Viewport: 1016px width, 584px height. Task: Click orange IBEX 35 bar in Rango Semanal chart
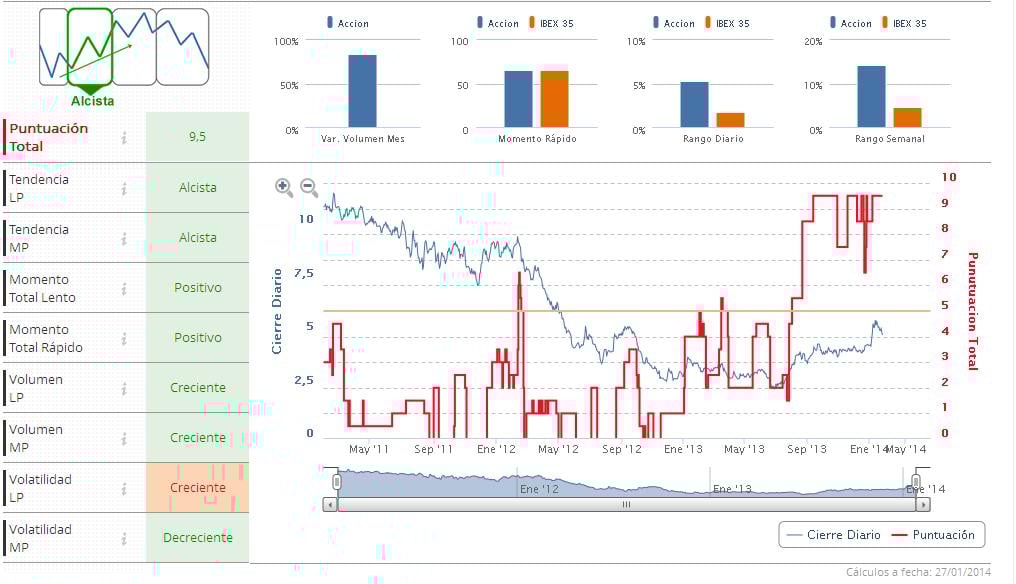click(907, 118)
